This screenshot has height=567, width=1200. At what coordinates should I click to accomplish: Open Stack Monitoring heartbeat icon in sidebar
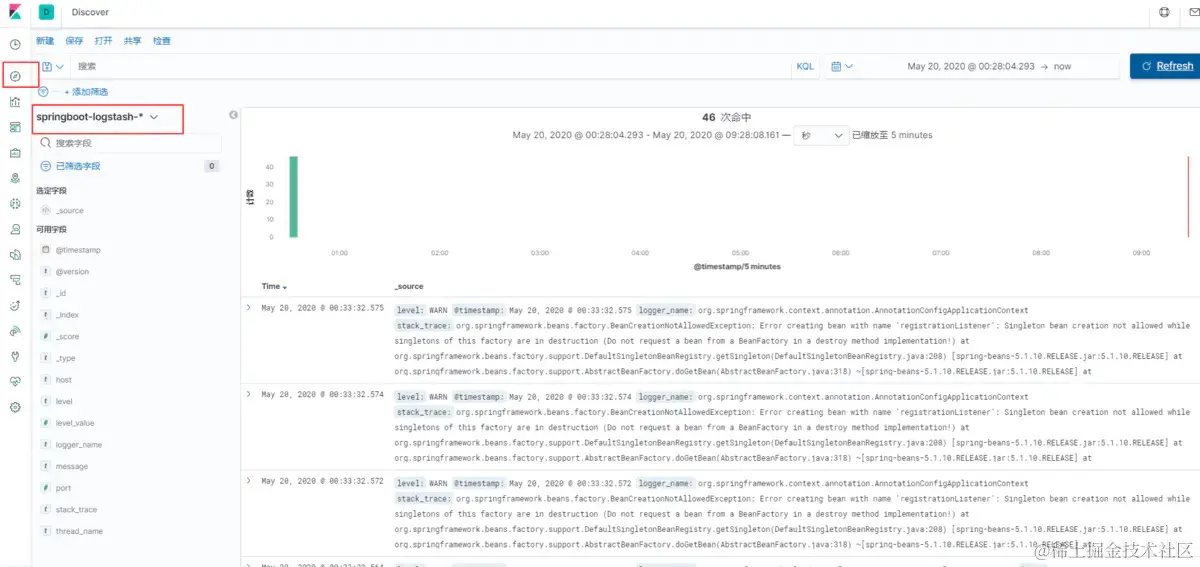15,382
